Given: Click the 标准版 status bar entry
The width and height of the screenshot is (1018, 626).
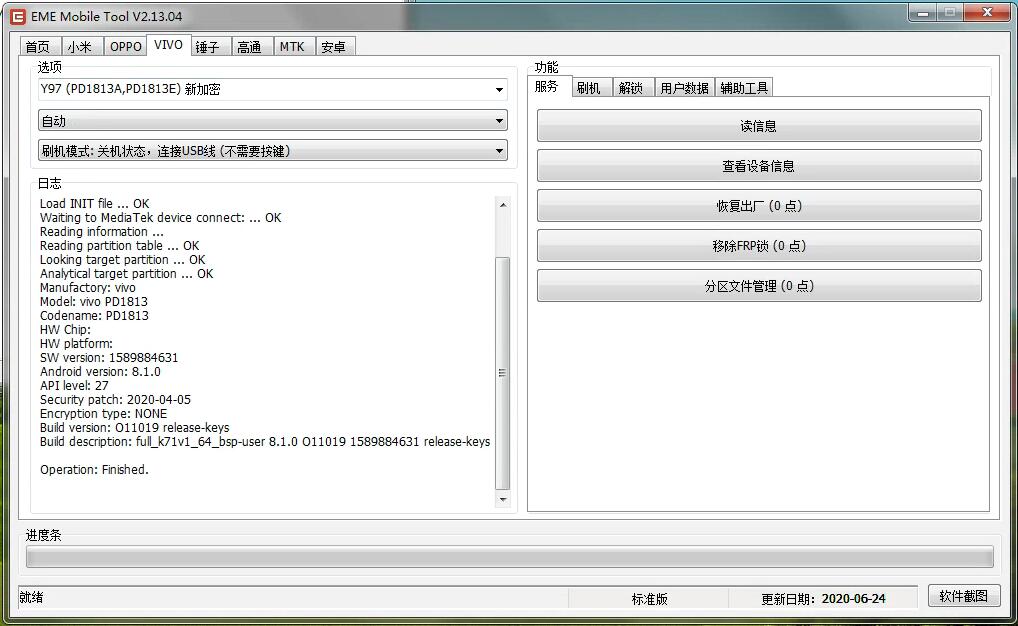Looking at the screenshot, I should click(649, 599).
